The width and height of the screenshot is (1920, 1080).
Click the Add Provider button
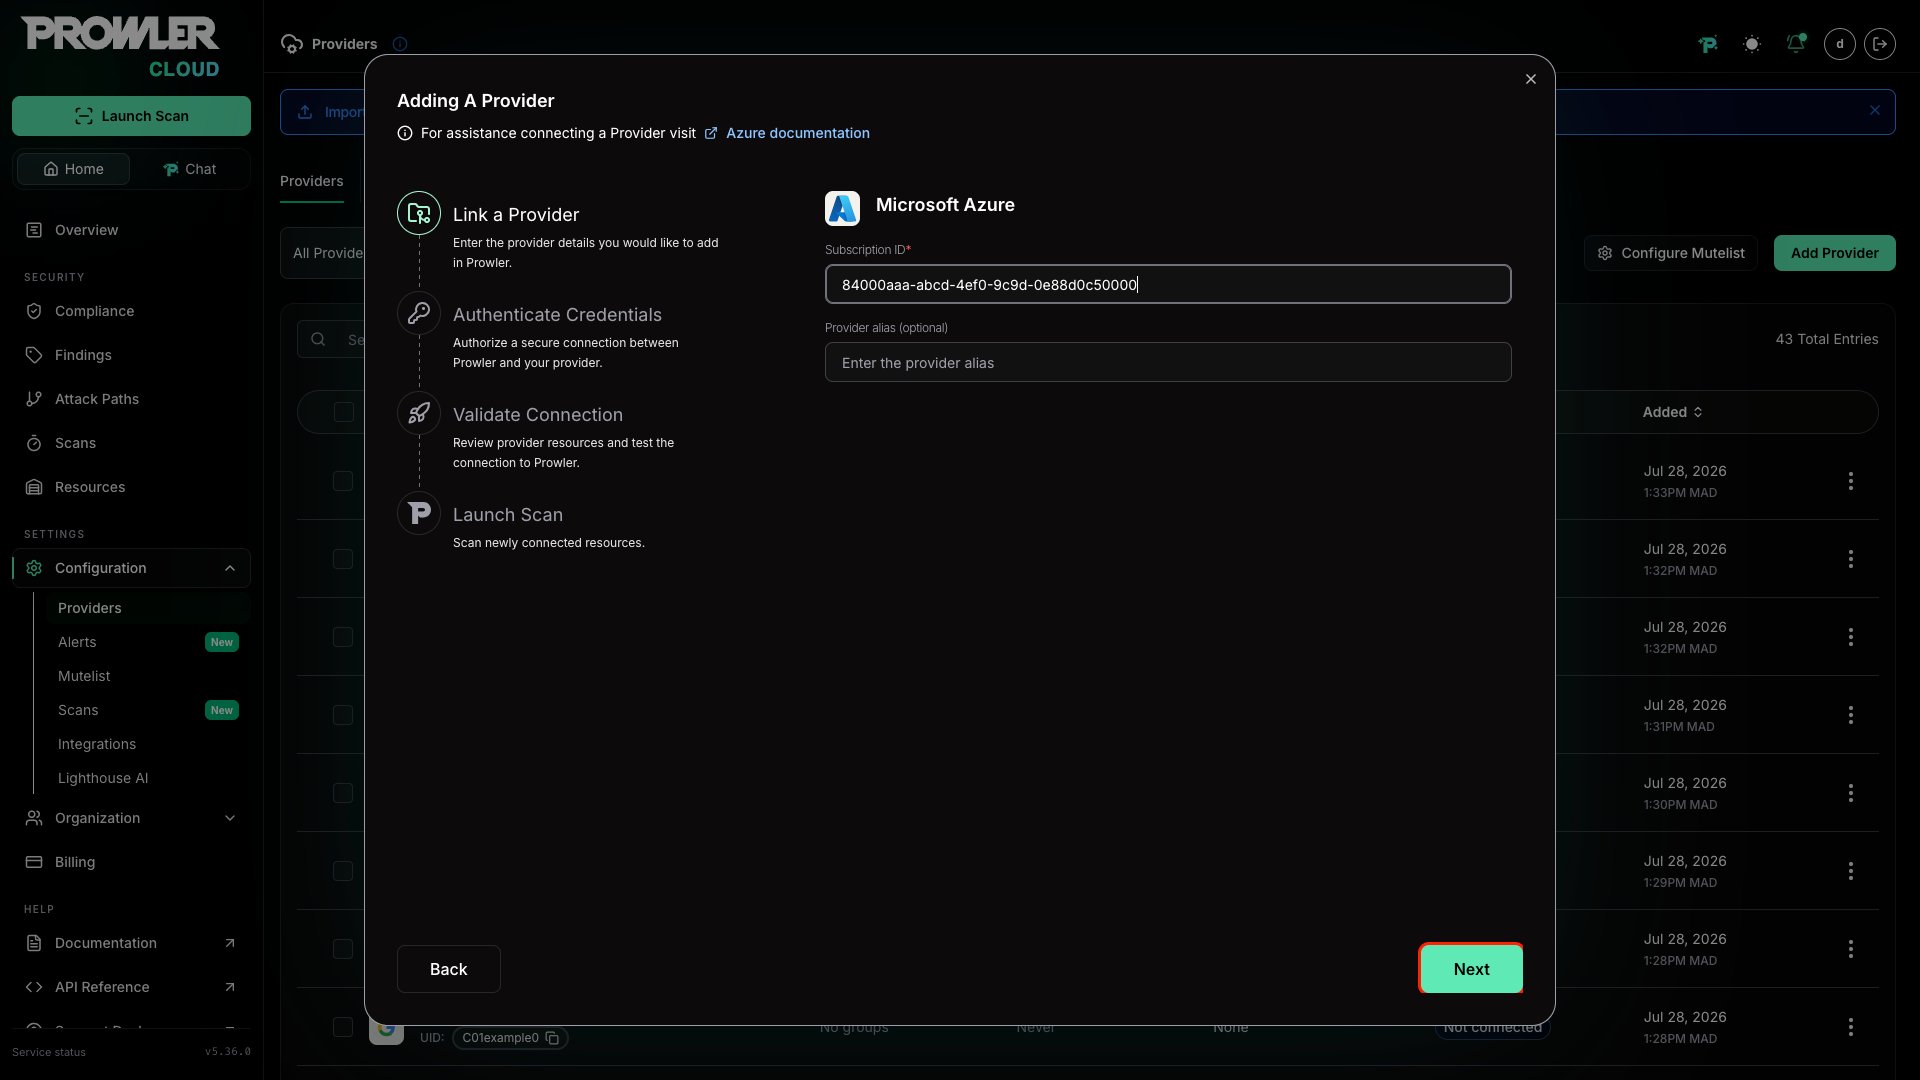[x=1834, y=253]
